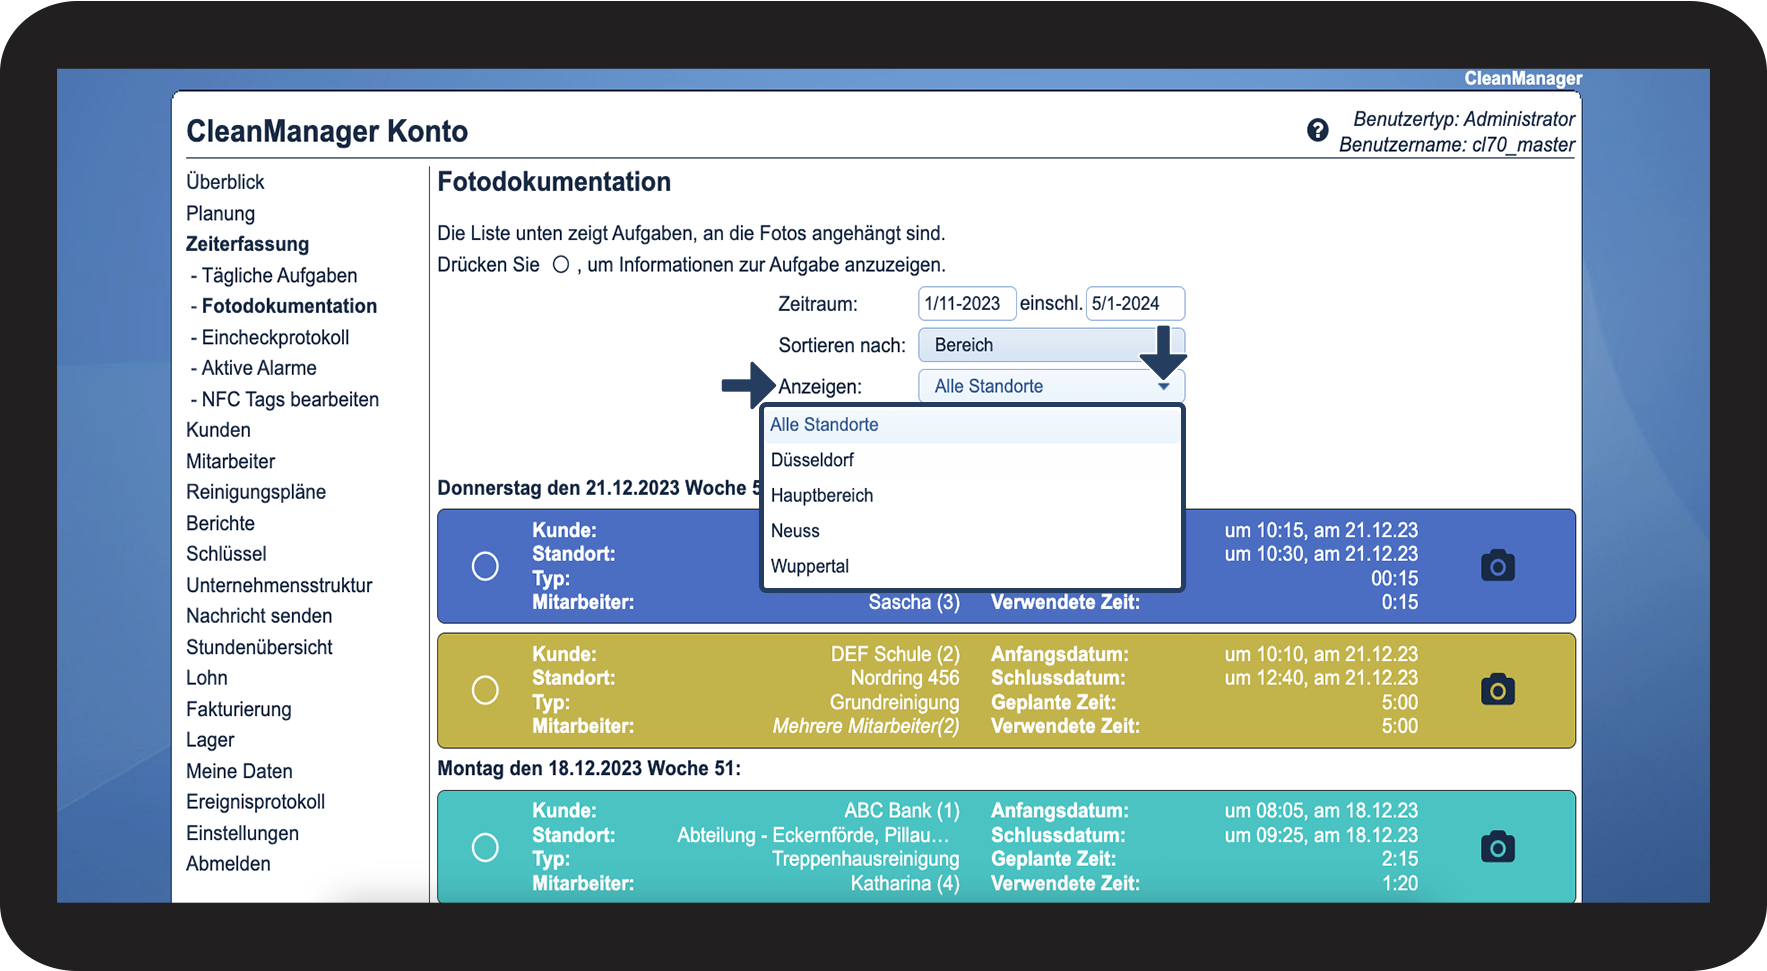Open the Unternehmensstruktur page
Screen dimensions: 1767x971
point(279,585)
